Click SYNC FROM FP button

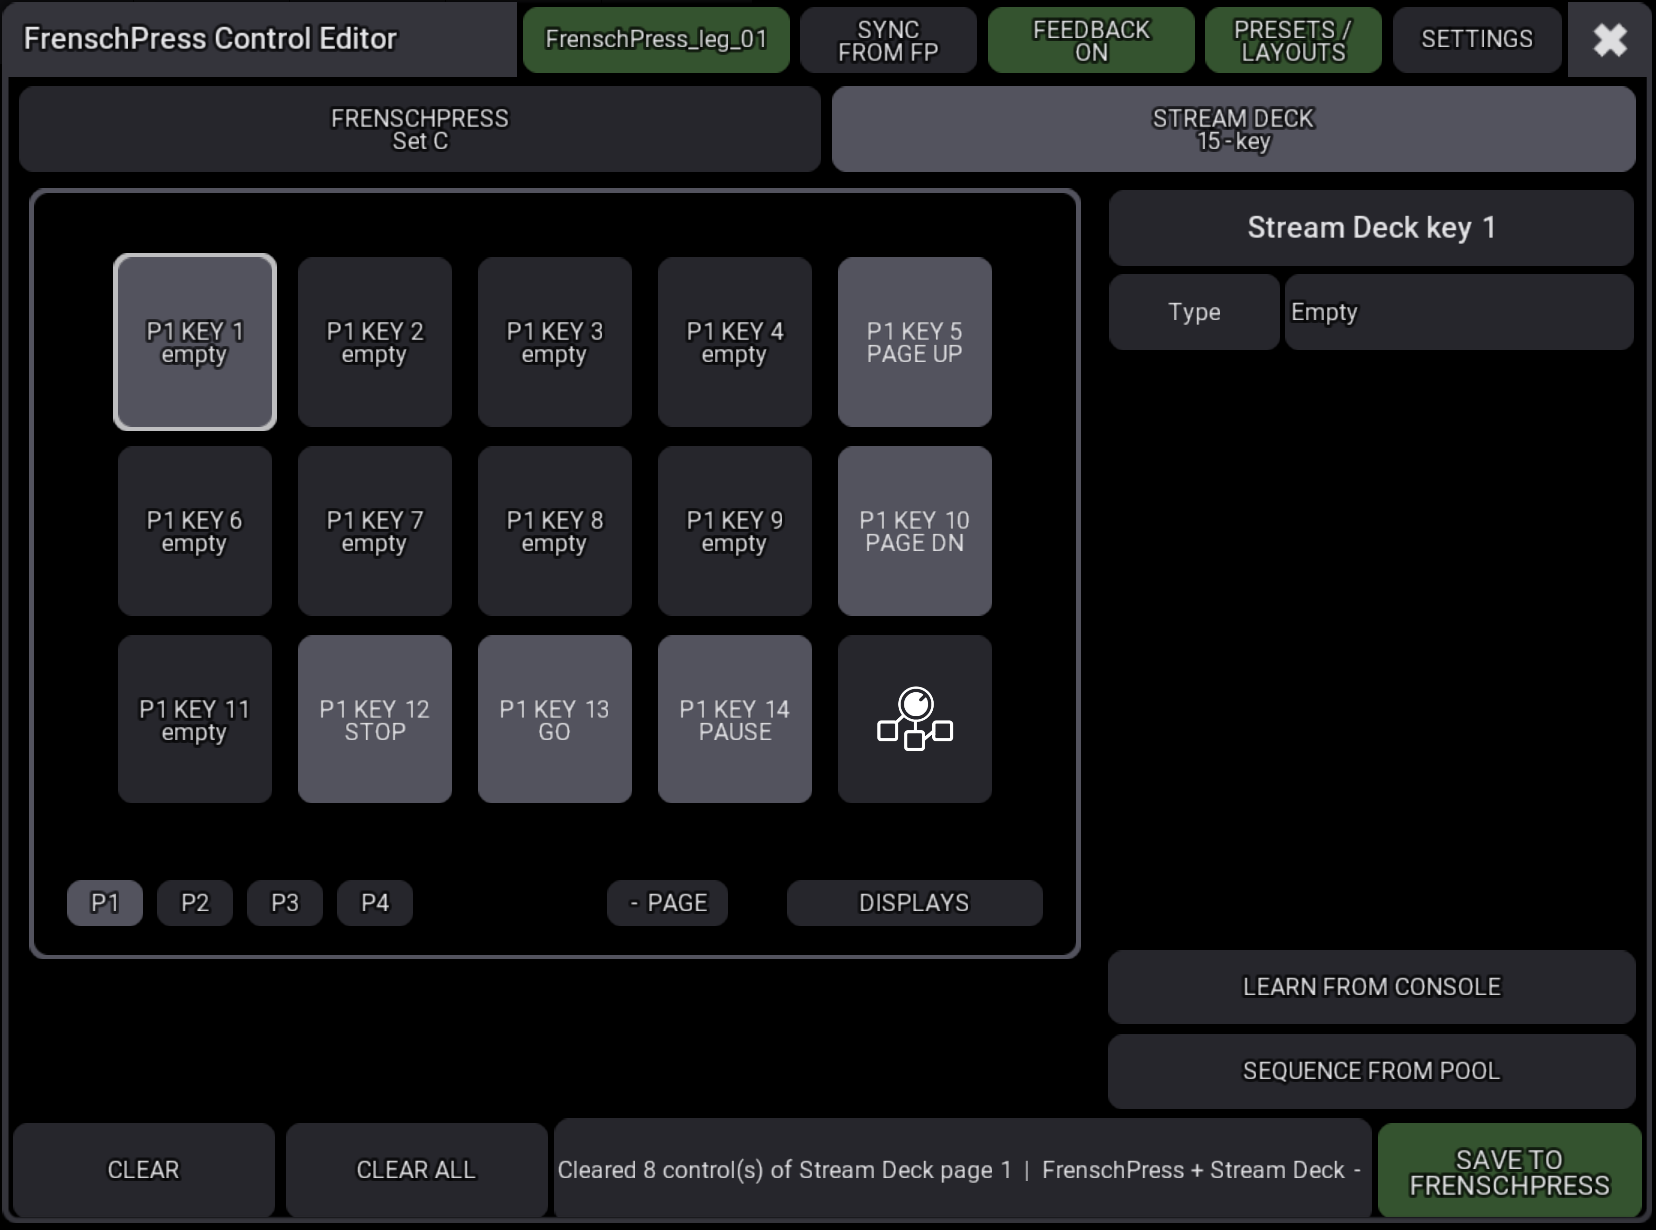(888, 40)
